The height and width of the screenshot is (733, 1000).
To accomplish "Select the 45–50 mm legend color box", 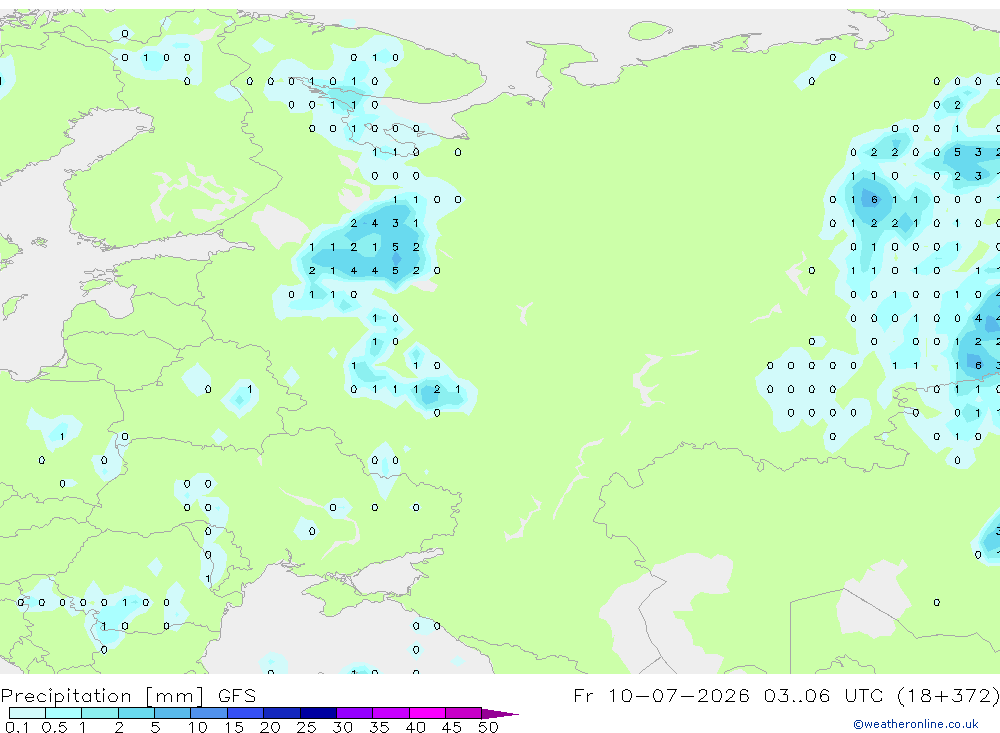I will pyautogui.click(x=464, y=713).
